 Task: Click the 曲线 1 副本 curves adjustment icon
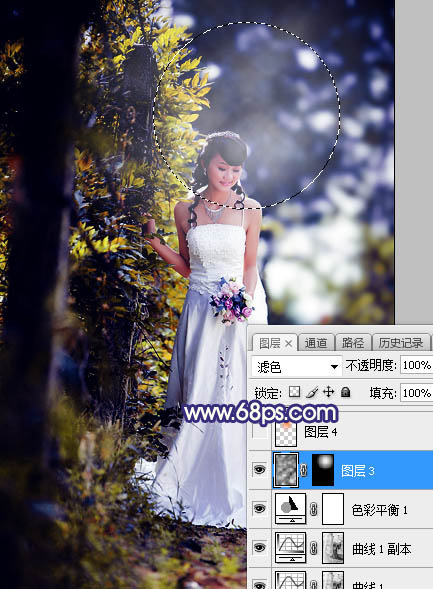[x=290, y=548]
